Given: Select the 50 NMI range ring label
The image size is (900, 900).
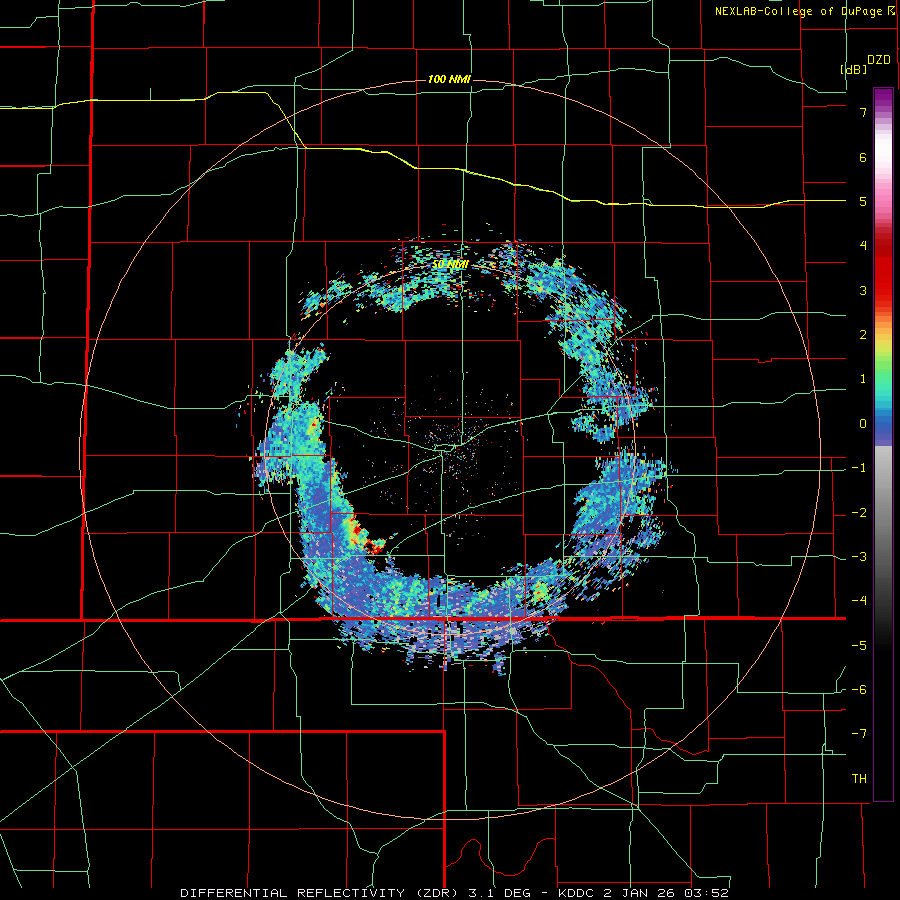Looking at the screenshot, I should 451,265.
